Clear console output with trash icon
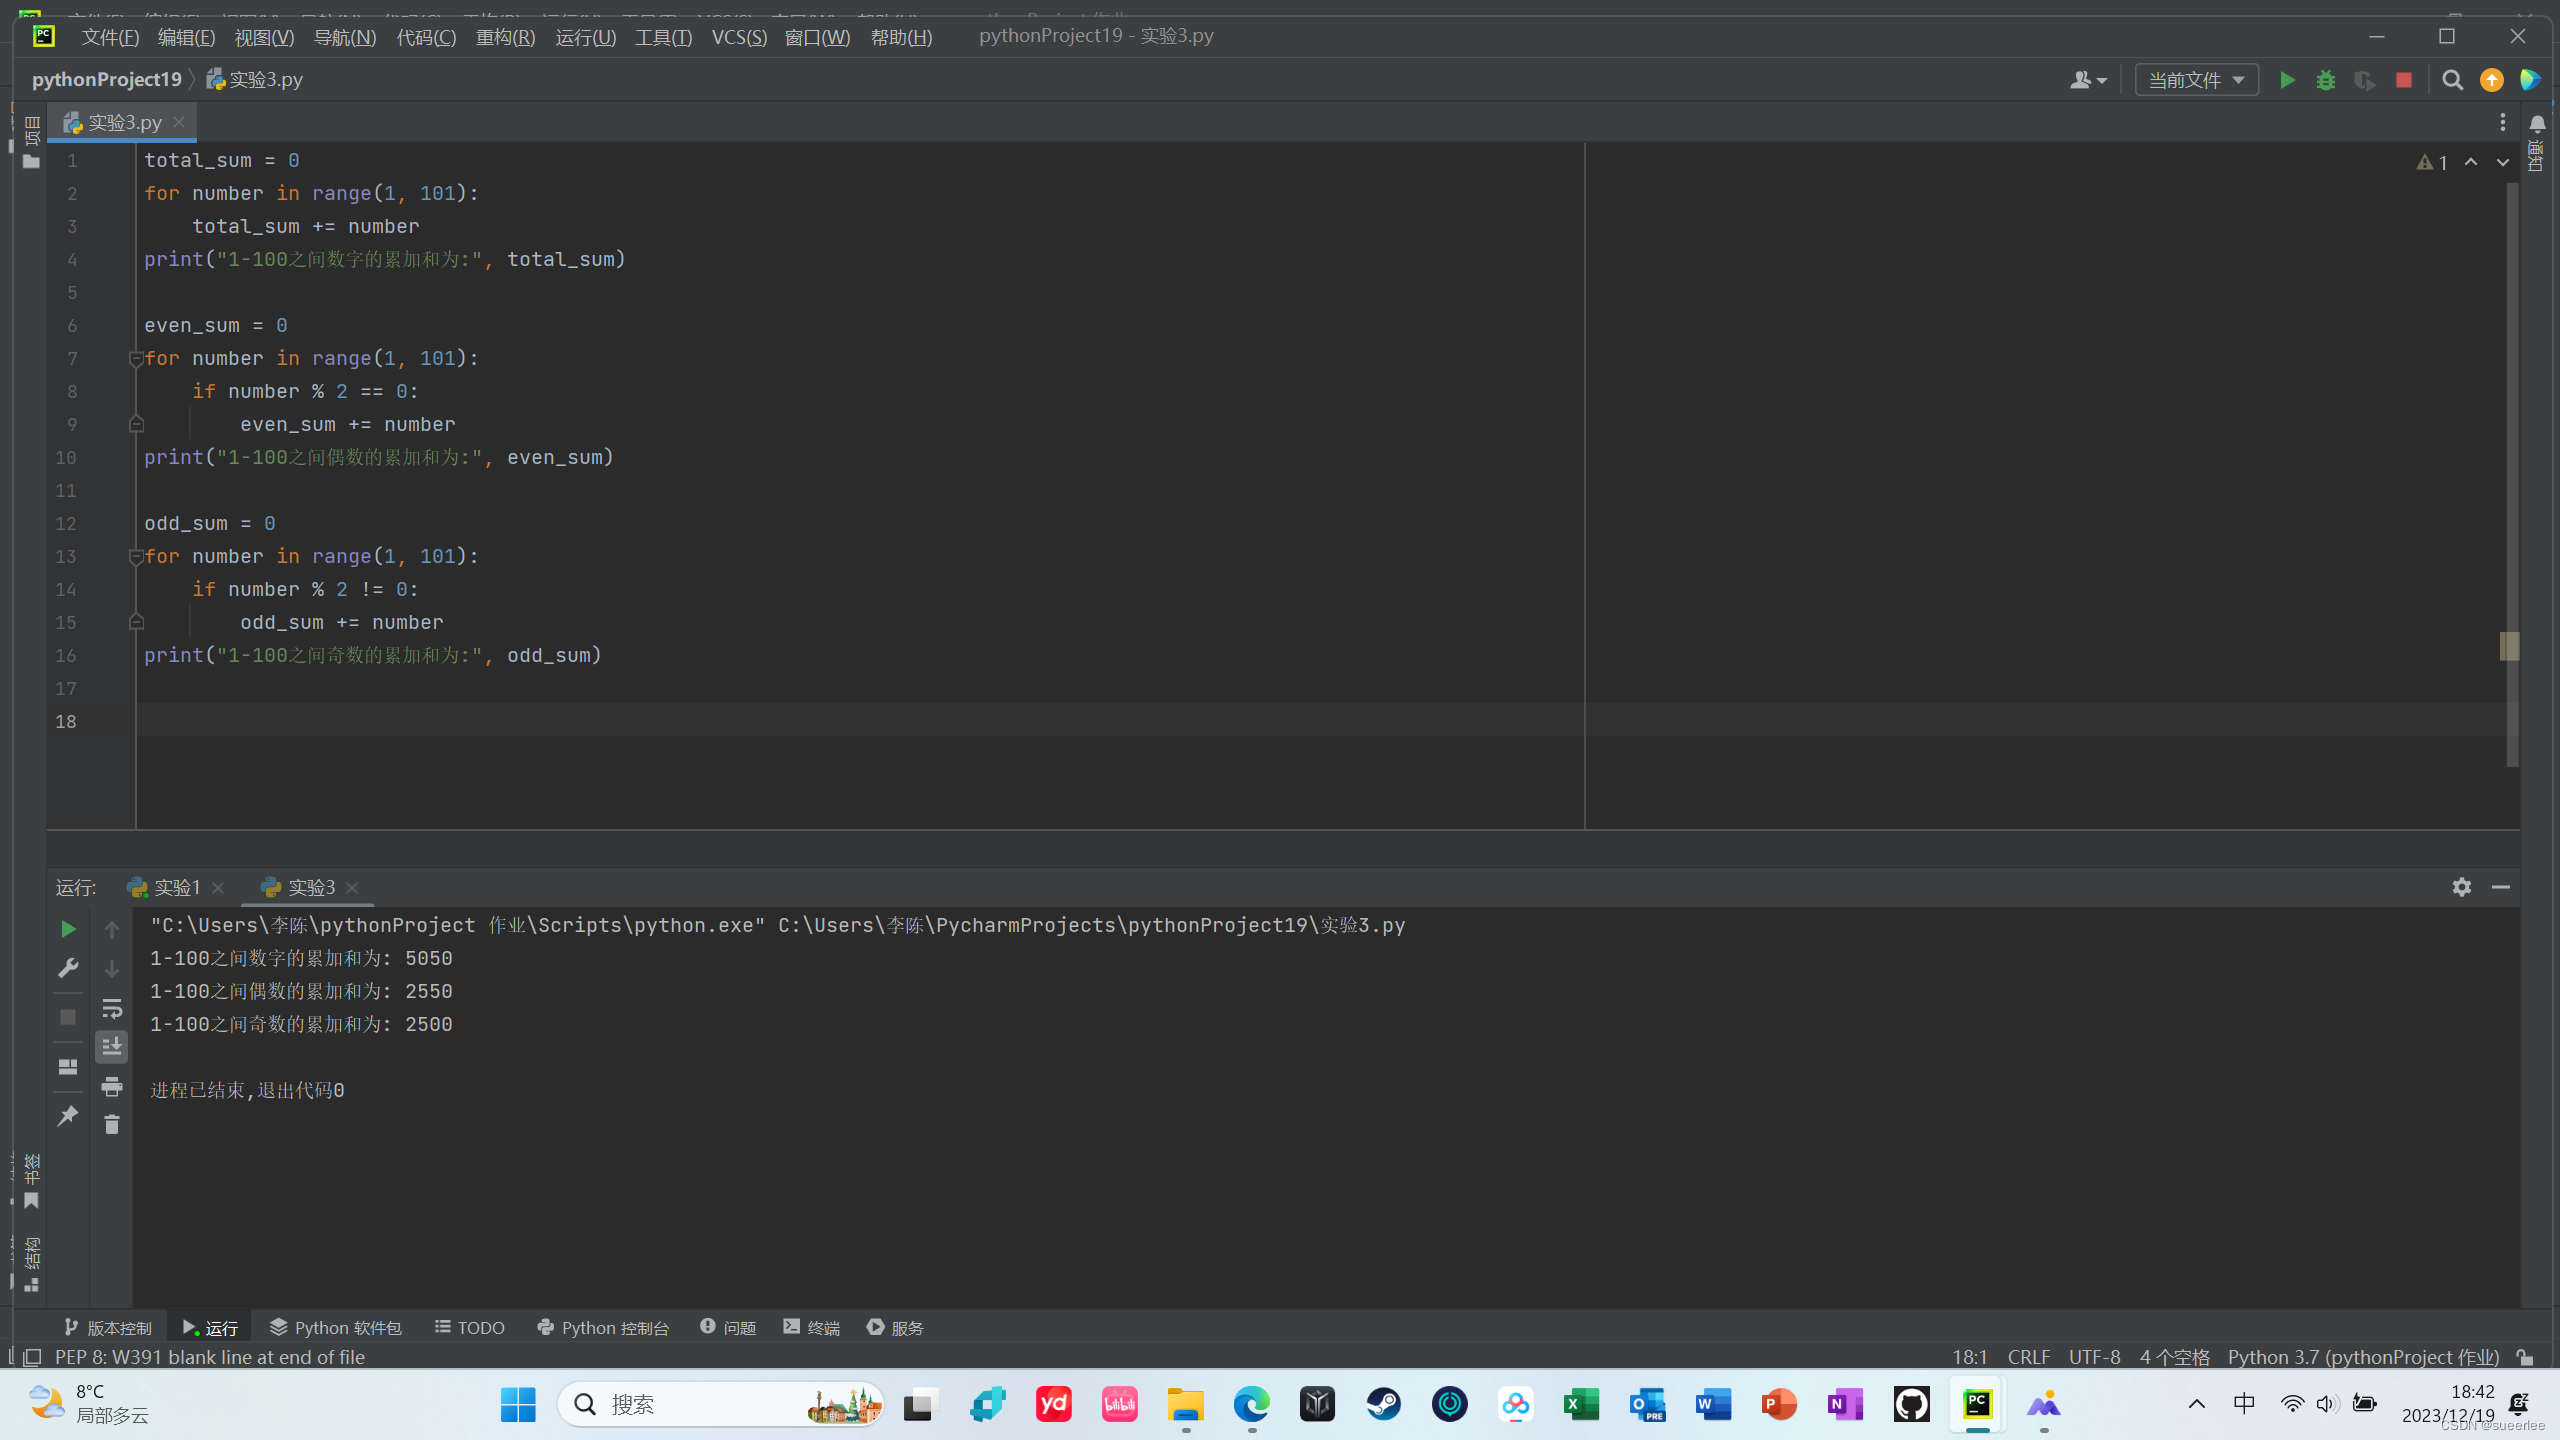The width and height of the screenshot is (2560, 1440). (112, 1125)
